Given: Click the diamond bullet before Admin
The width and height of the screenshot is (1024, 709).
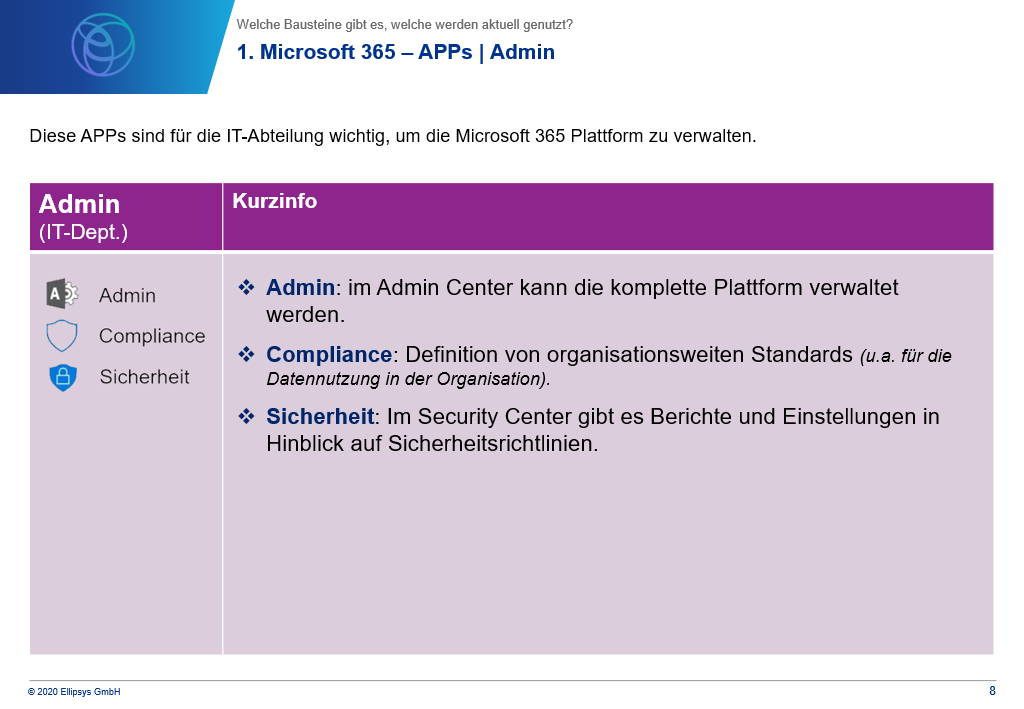Looking at the screenshot, I should point(246,287).
